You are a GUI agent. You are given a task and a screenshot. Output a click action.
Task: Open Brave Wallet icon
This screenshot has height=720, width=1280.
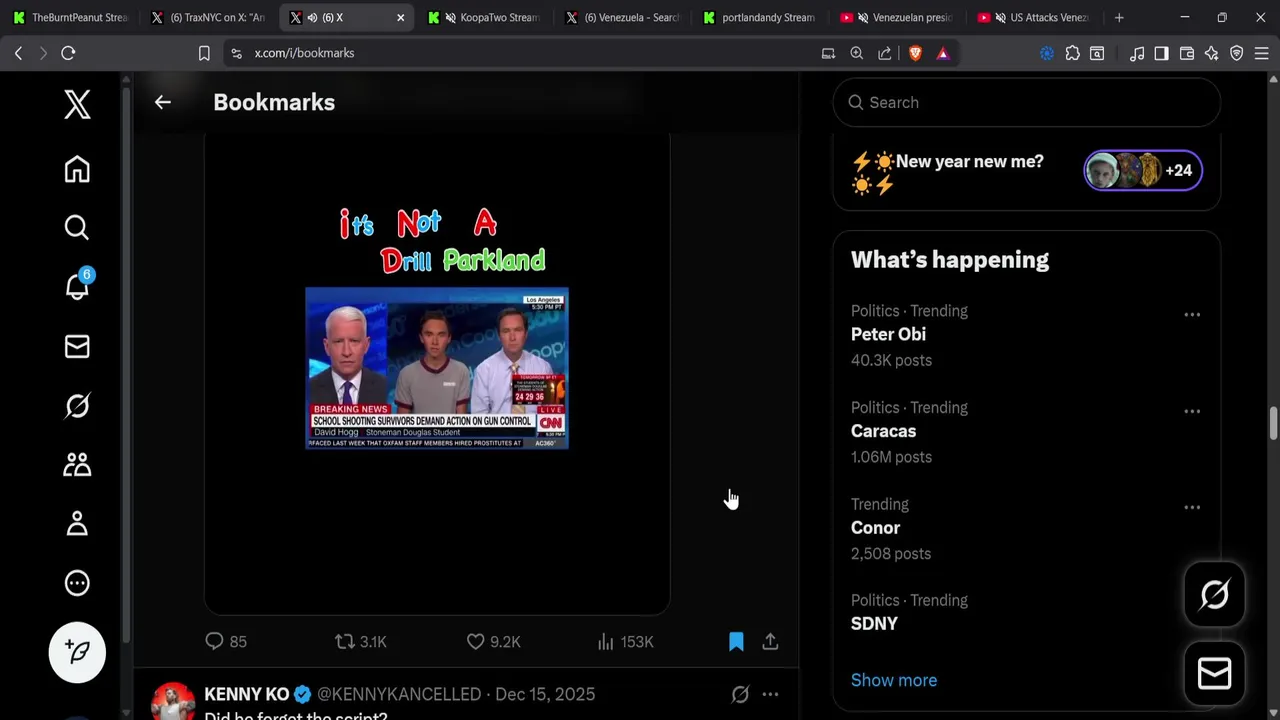(x=1187, y=53)
